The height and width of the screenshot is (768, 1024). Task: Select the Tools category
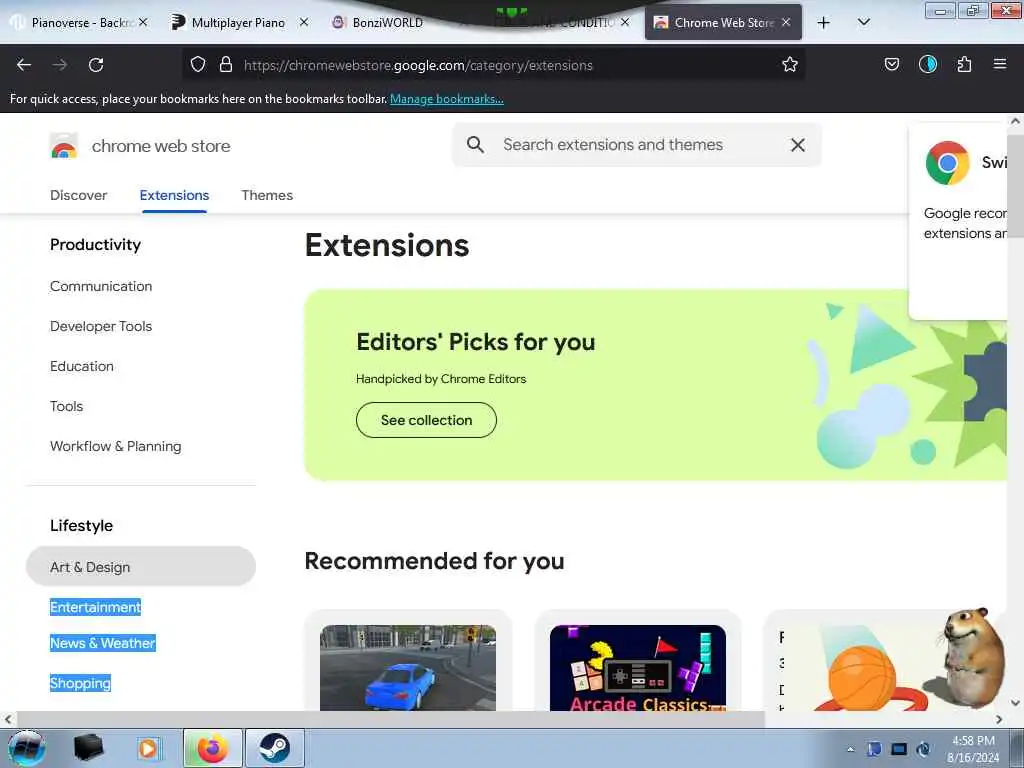tap(67, 406)
